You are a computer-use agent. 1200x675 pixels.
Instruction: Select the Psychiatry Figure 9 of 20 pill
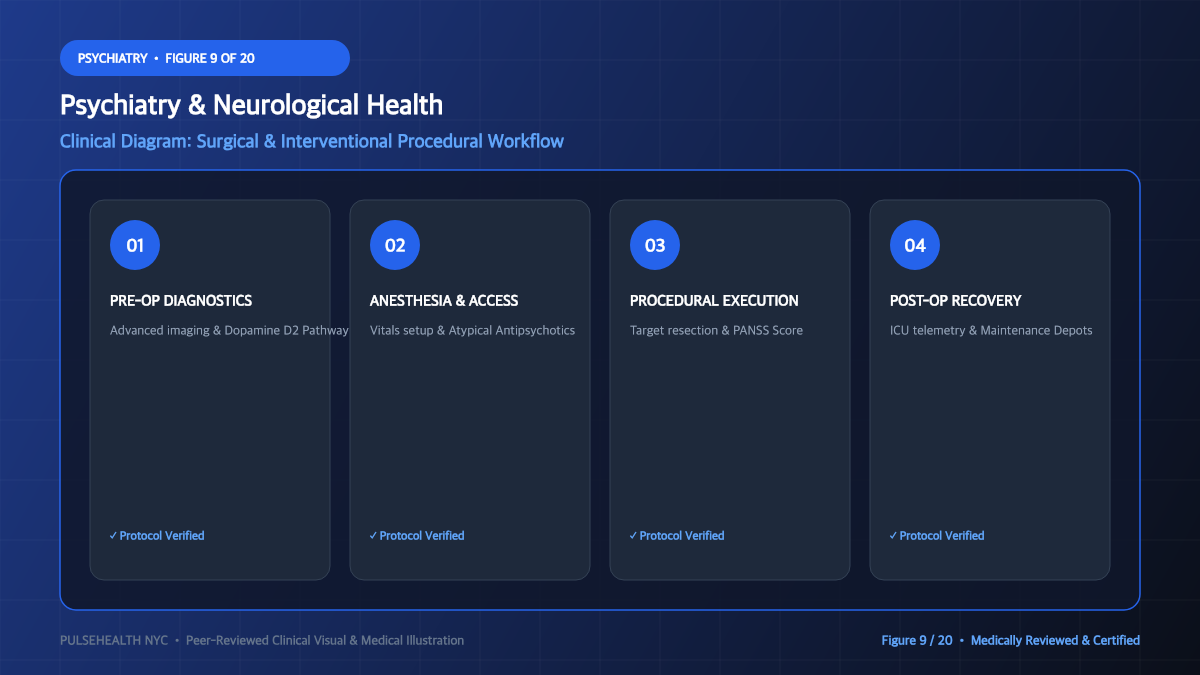205,58
